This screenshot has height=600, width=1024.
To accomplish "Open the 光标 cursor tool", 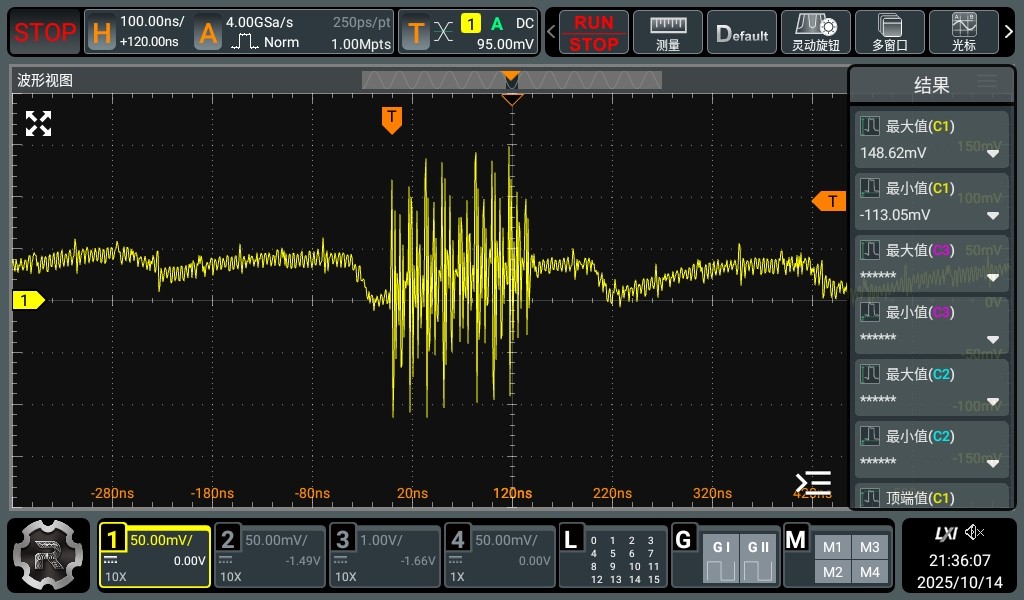I will click(965, 33).
